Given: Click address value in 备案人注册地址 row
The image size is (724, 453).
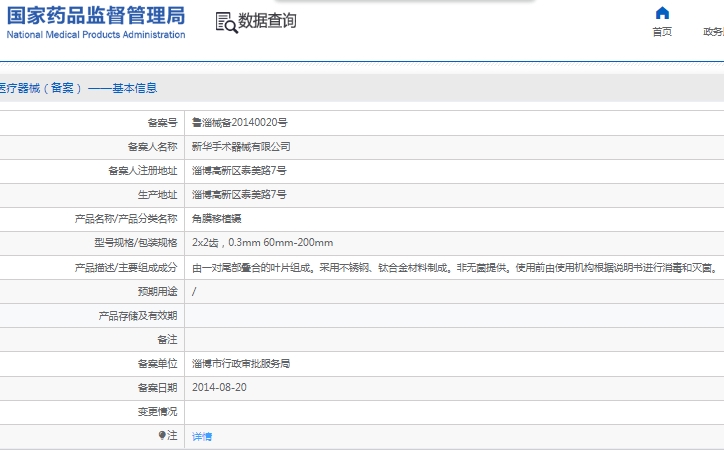Looking at the screenshot, I should click(x=239, y=170).
